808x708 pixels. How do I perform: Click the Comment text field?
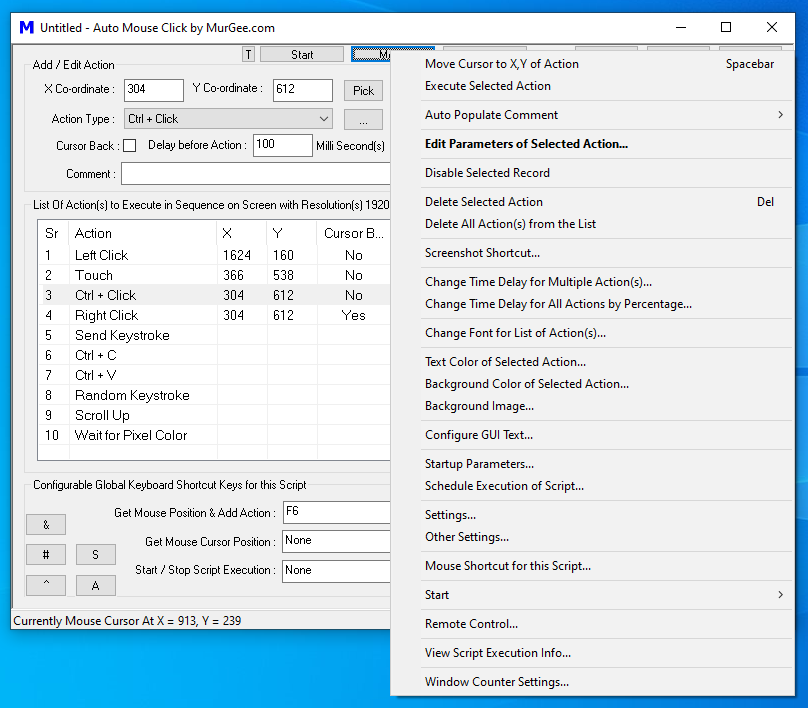click(256, 174)
